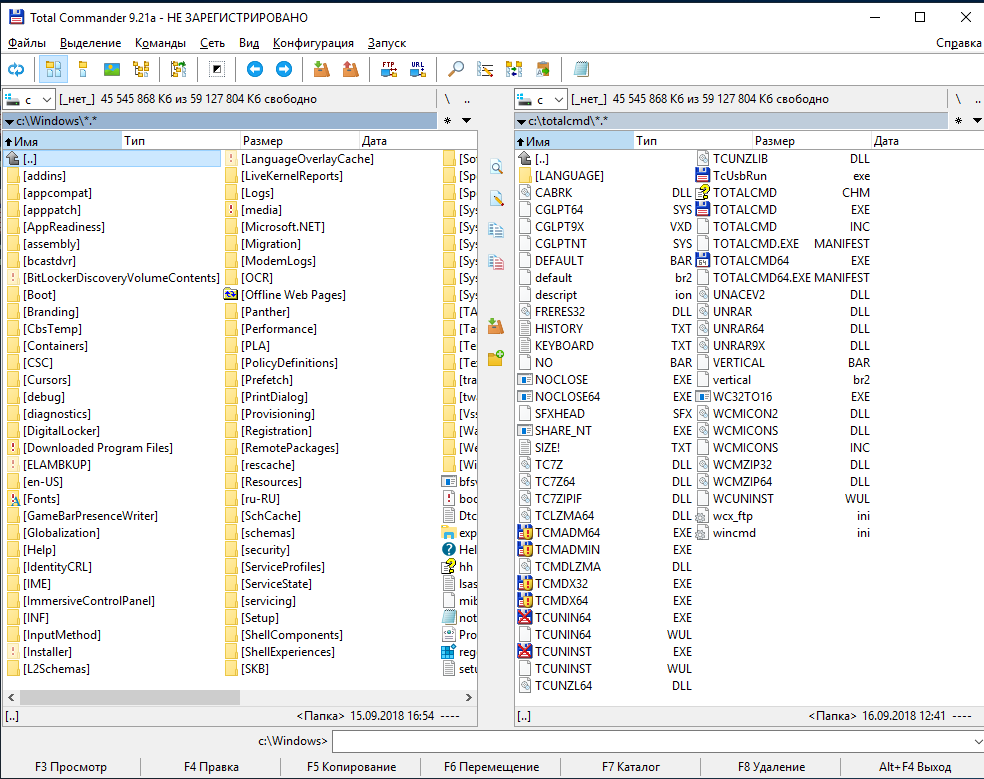984x779 pixels.
Task: Click the Copy files icon in middle bar
Action: [x=496, y=230]
